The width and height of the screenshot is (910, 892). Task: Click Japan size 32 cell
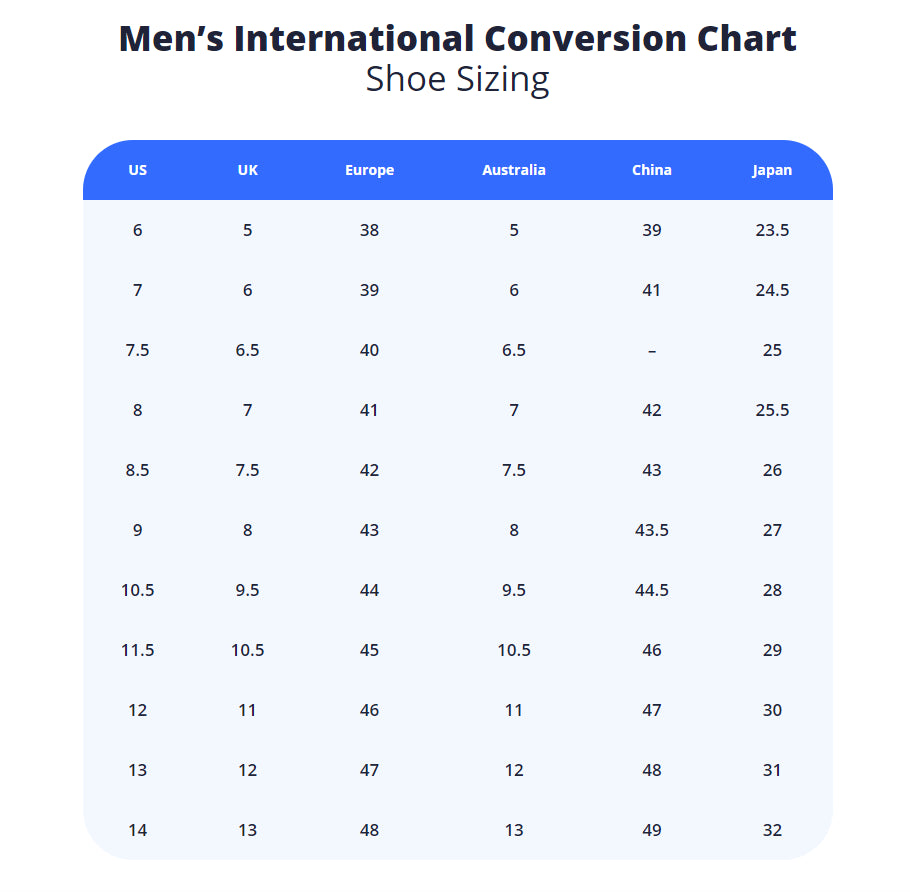(772, 830)
